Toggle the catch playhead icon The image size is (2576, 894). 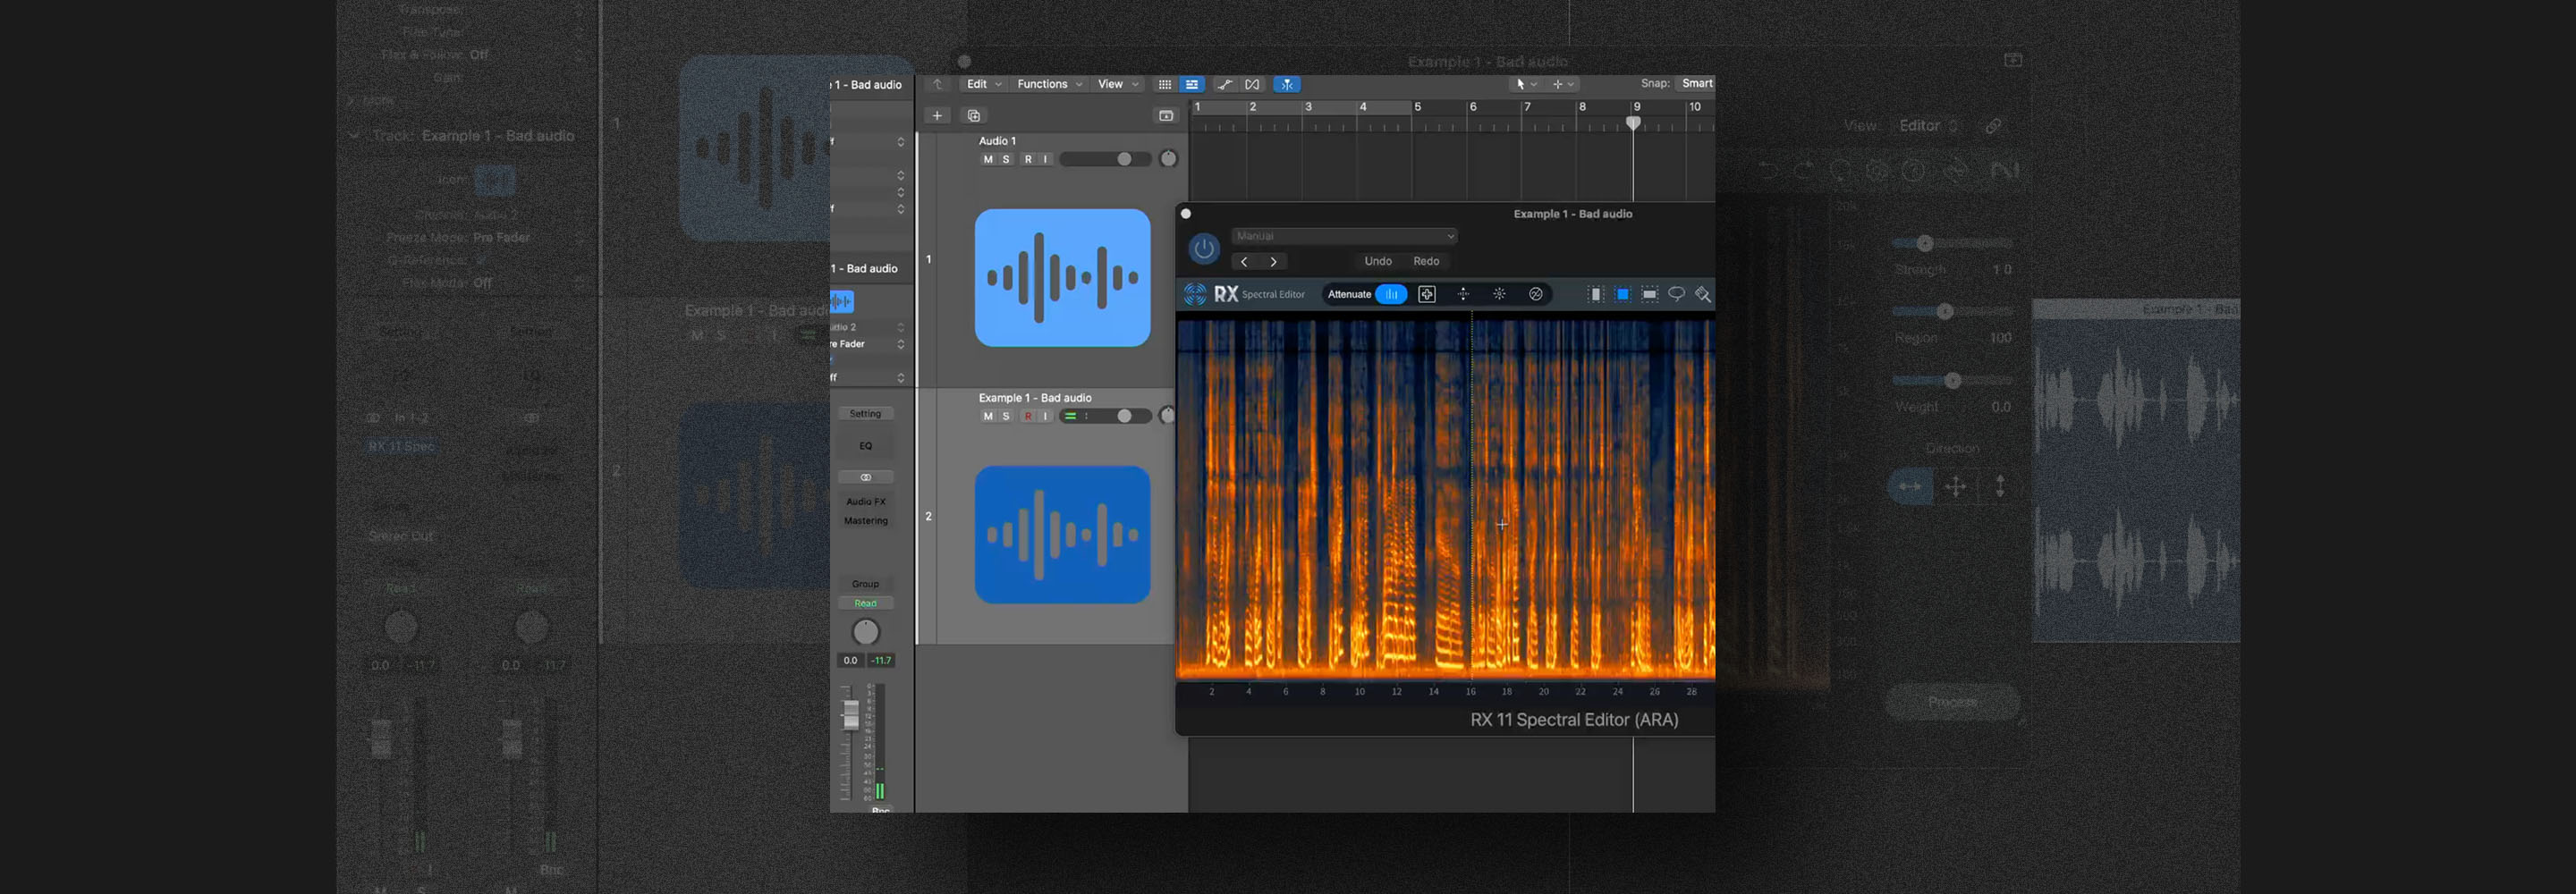pyautogui.click(x=1287, y=85)
